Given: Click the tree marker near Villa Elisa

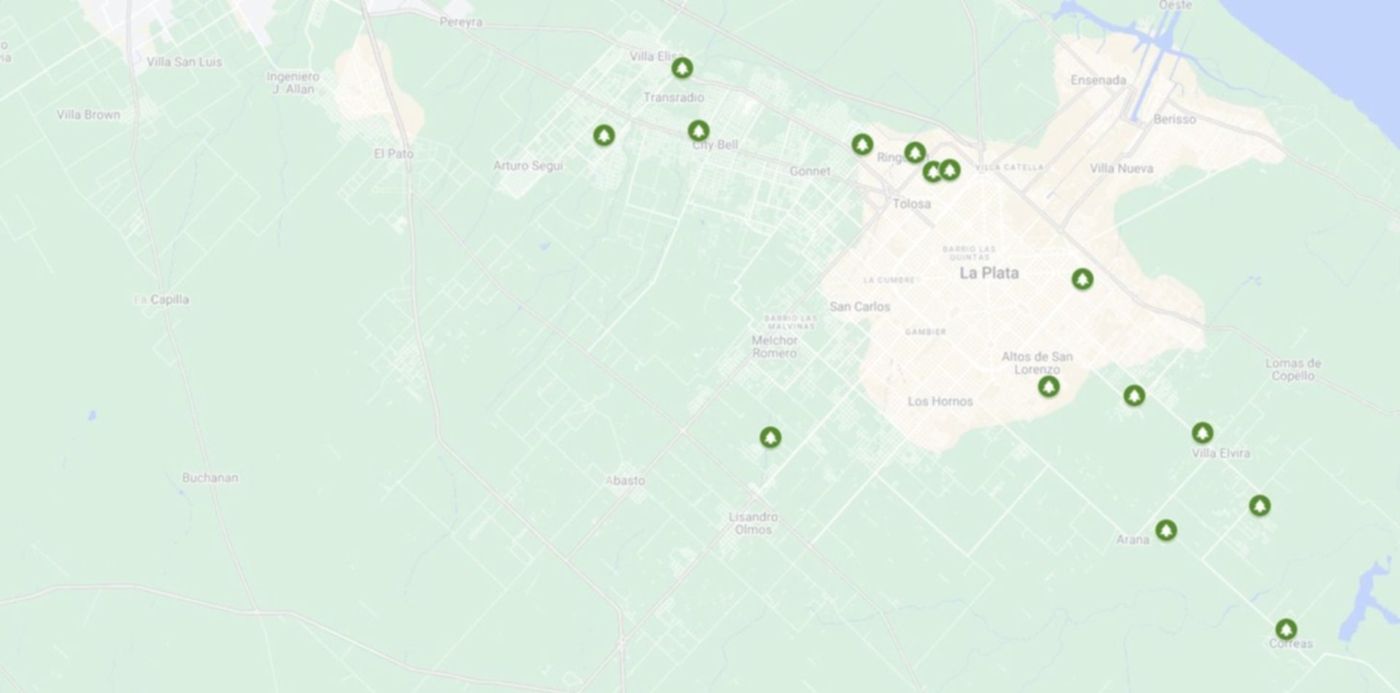Looking at the screenshot, I should [682, 68].
